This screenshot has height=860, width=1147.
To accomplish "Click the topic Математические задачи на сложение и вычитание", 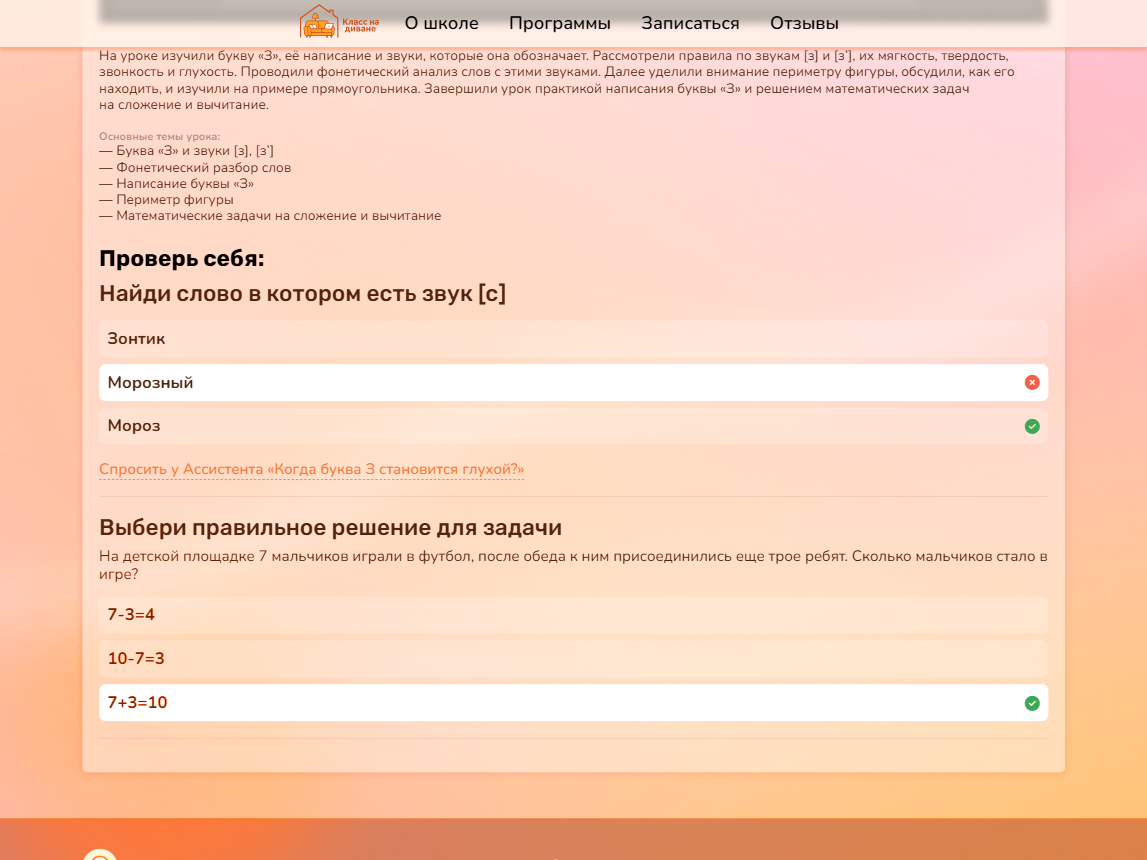I will [x=271, y=216].
